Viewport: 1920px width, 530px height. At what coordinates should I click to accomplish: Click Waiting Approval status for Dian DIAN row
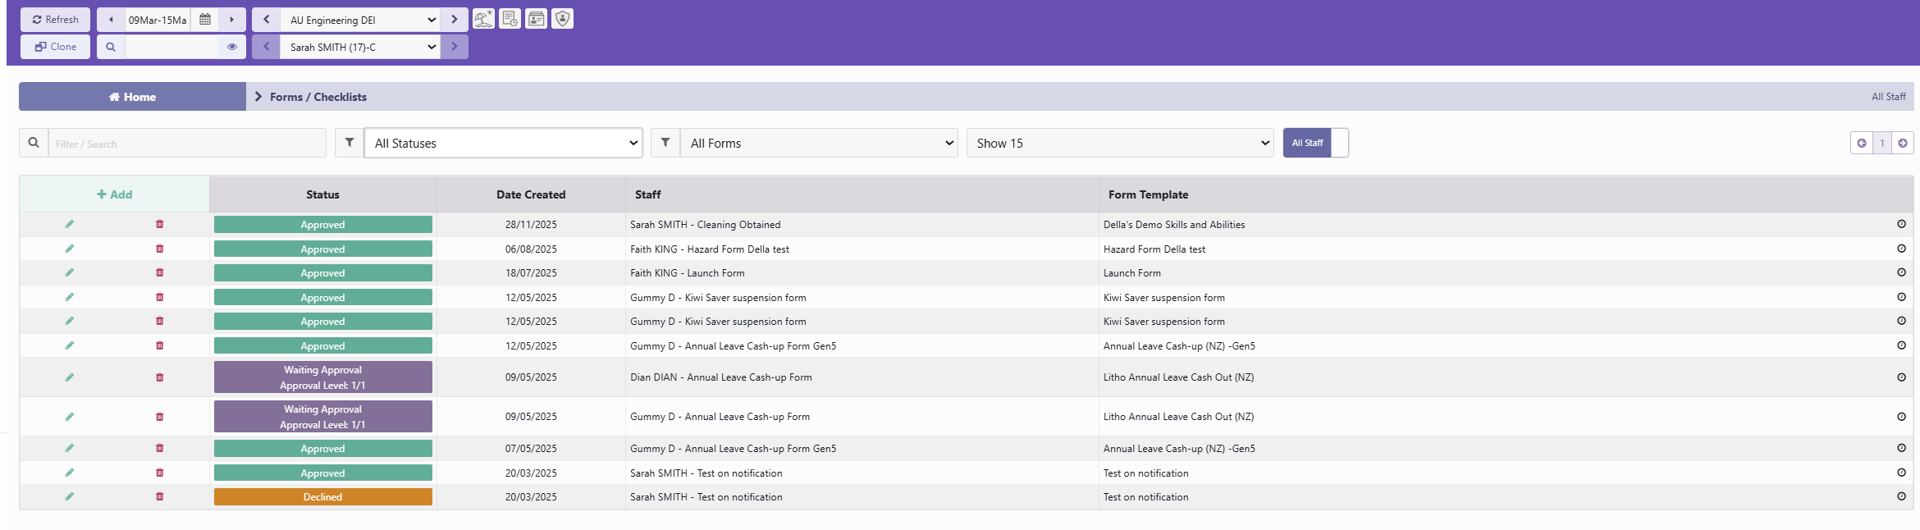[323, 377]
